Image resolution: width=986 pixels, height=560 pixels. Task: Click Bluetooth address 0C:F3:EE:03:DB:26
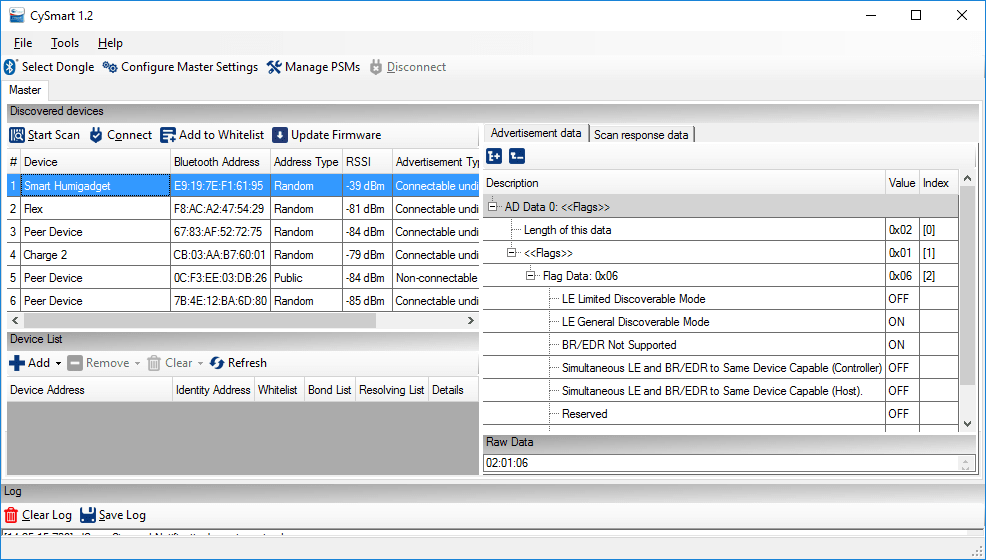(220, 278)
